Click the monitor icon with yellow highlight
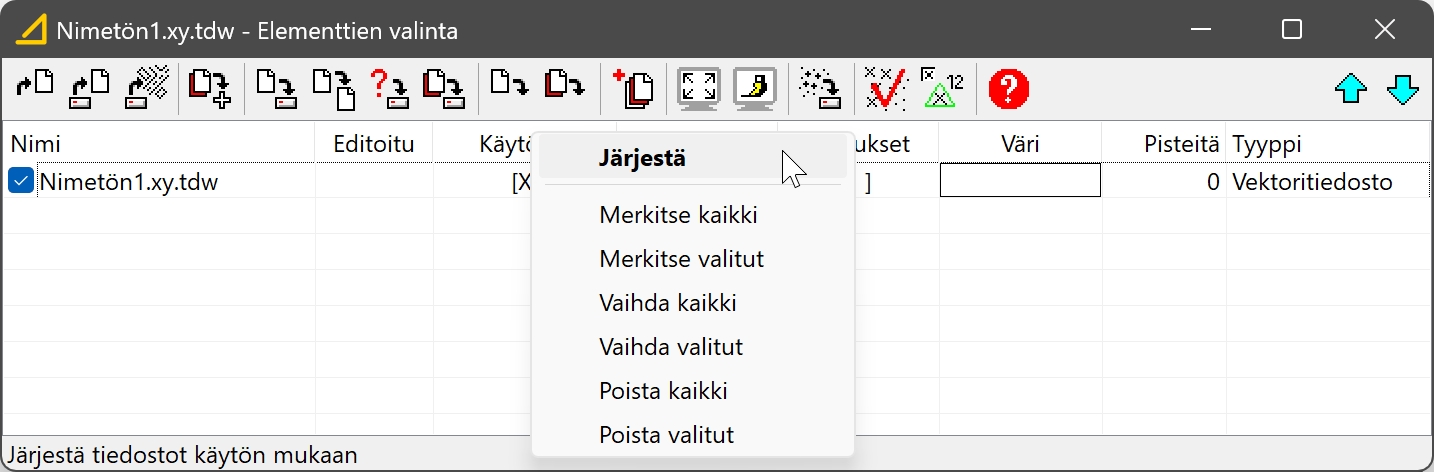The image size is (1434, 472). click(755, 88)
